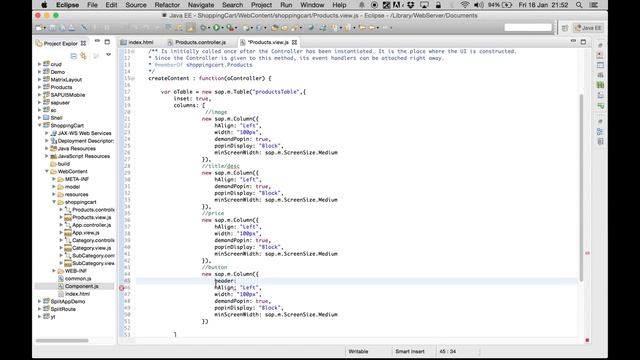
Task: Click the Print toolbar icon
Action: point(72,28)
